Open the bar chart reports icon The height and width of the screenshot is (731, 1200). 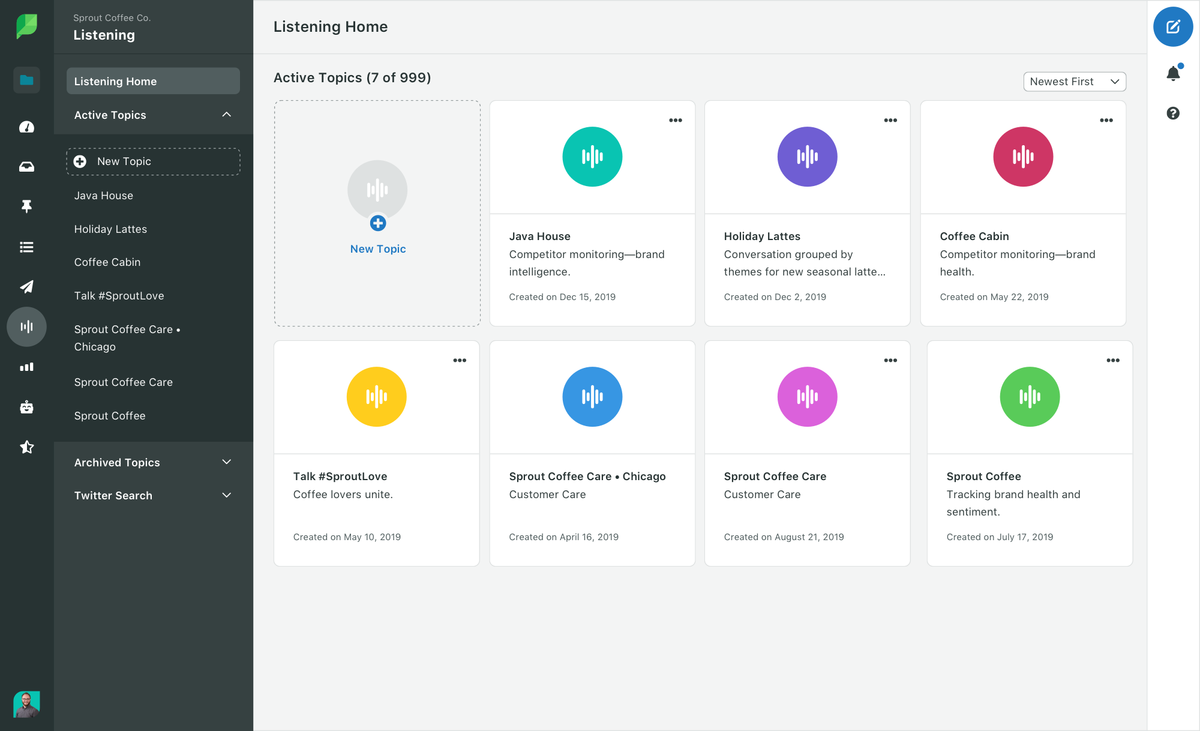(x=27, y=367)
